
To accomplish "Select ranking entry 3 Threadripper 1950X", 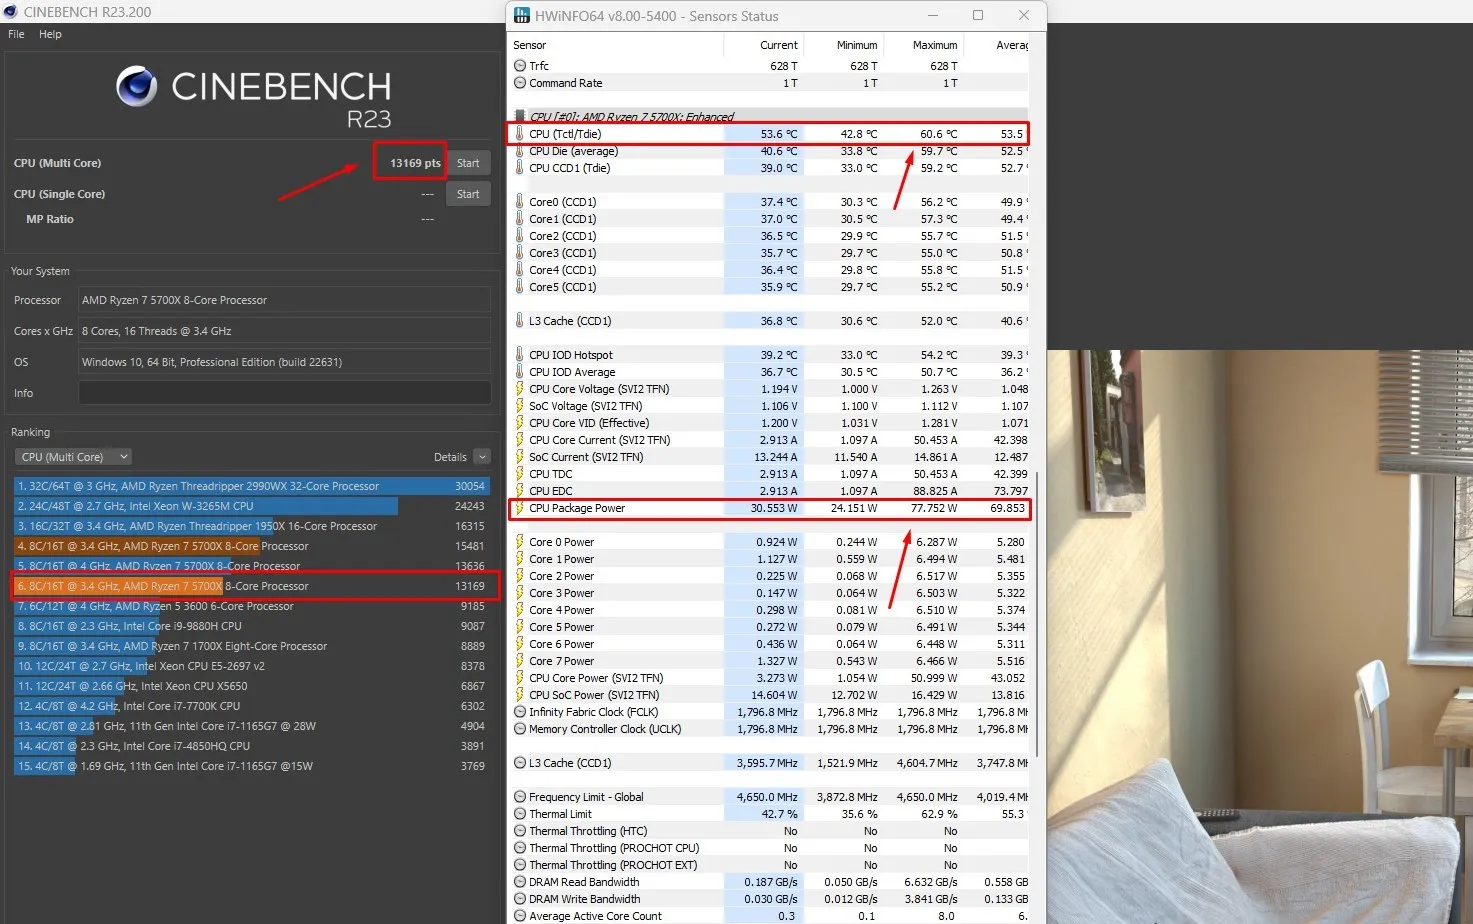I will [251, 526].
